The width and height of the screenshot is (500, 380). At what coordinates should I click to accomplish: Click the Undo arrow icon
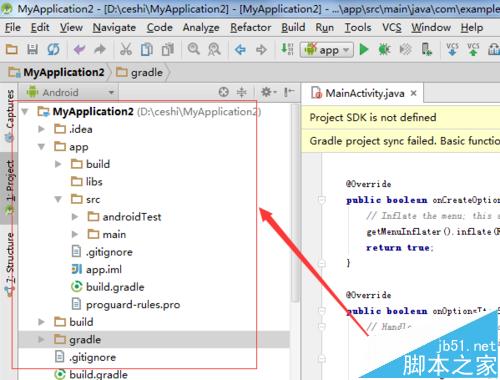tap(79, 50)
